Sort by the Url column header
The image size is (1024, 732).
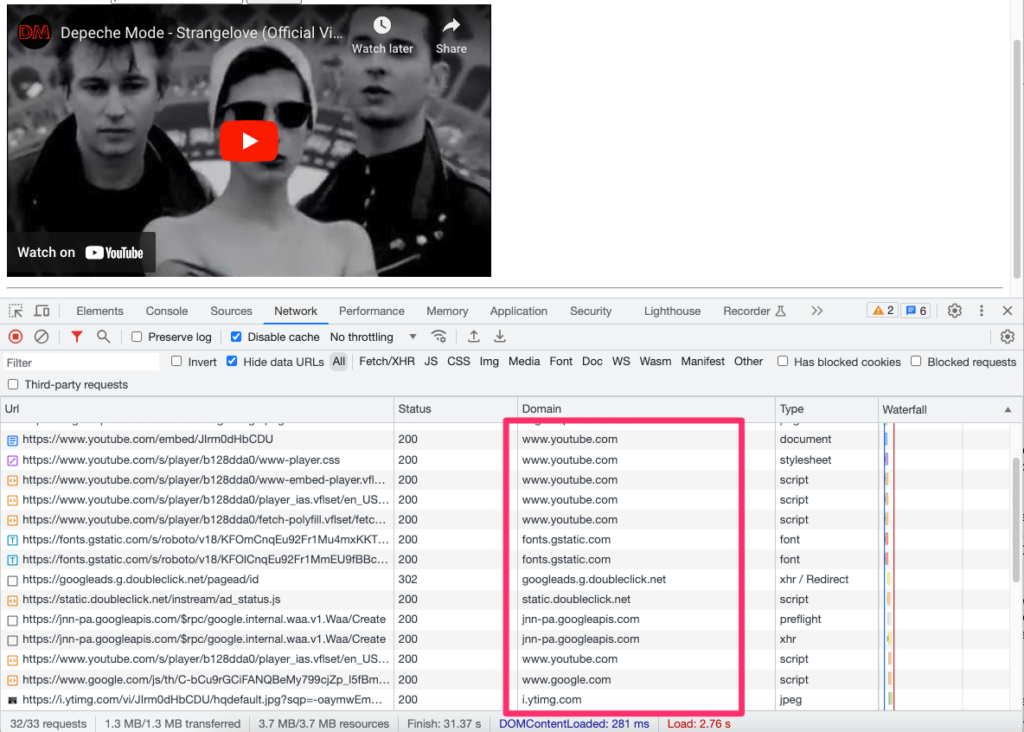click(197, 409)
